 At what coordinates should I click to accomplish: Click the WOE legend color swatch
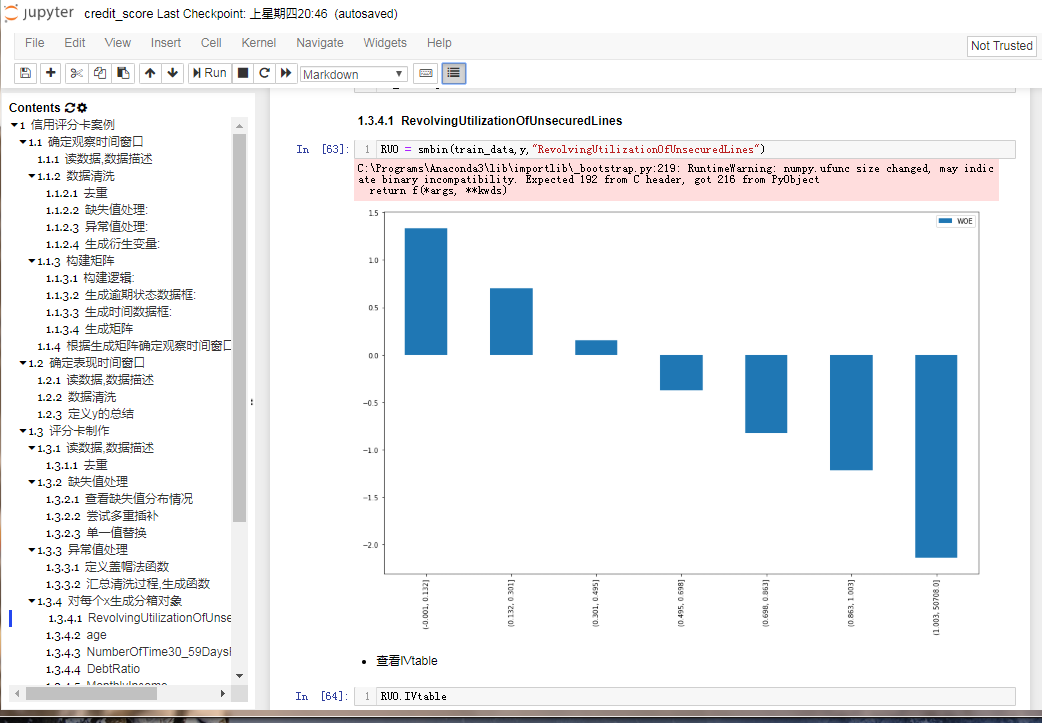944,221
